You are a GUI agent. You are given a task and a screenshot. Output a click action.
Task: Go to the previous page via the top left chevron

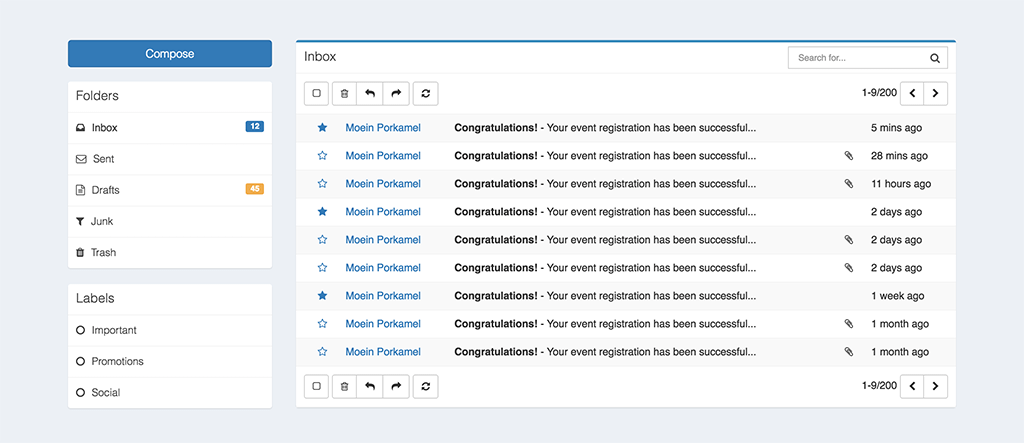tap(912, 93)
